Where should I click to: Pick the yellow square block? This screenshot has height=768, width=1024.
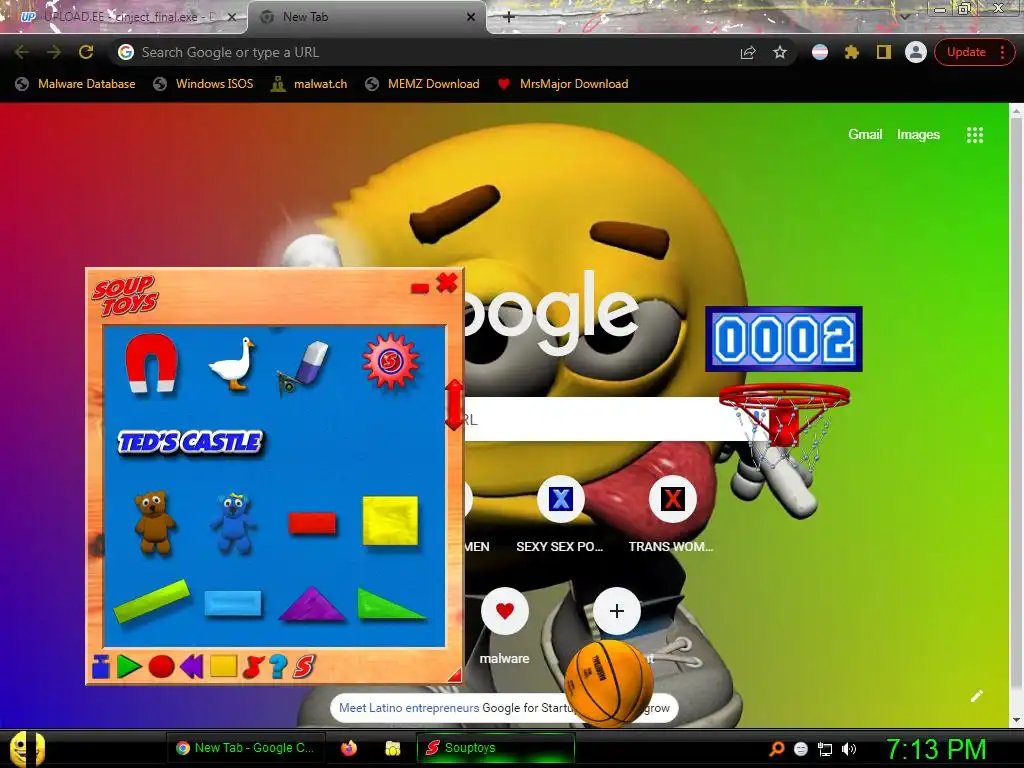click(390, 520)
